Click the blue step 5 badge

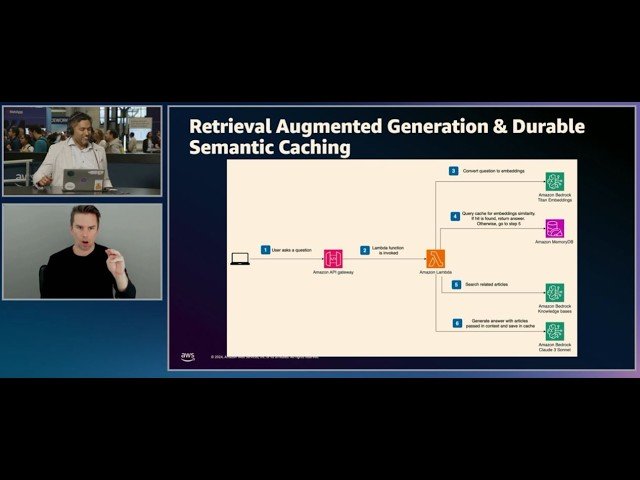[x=456, y=284]
